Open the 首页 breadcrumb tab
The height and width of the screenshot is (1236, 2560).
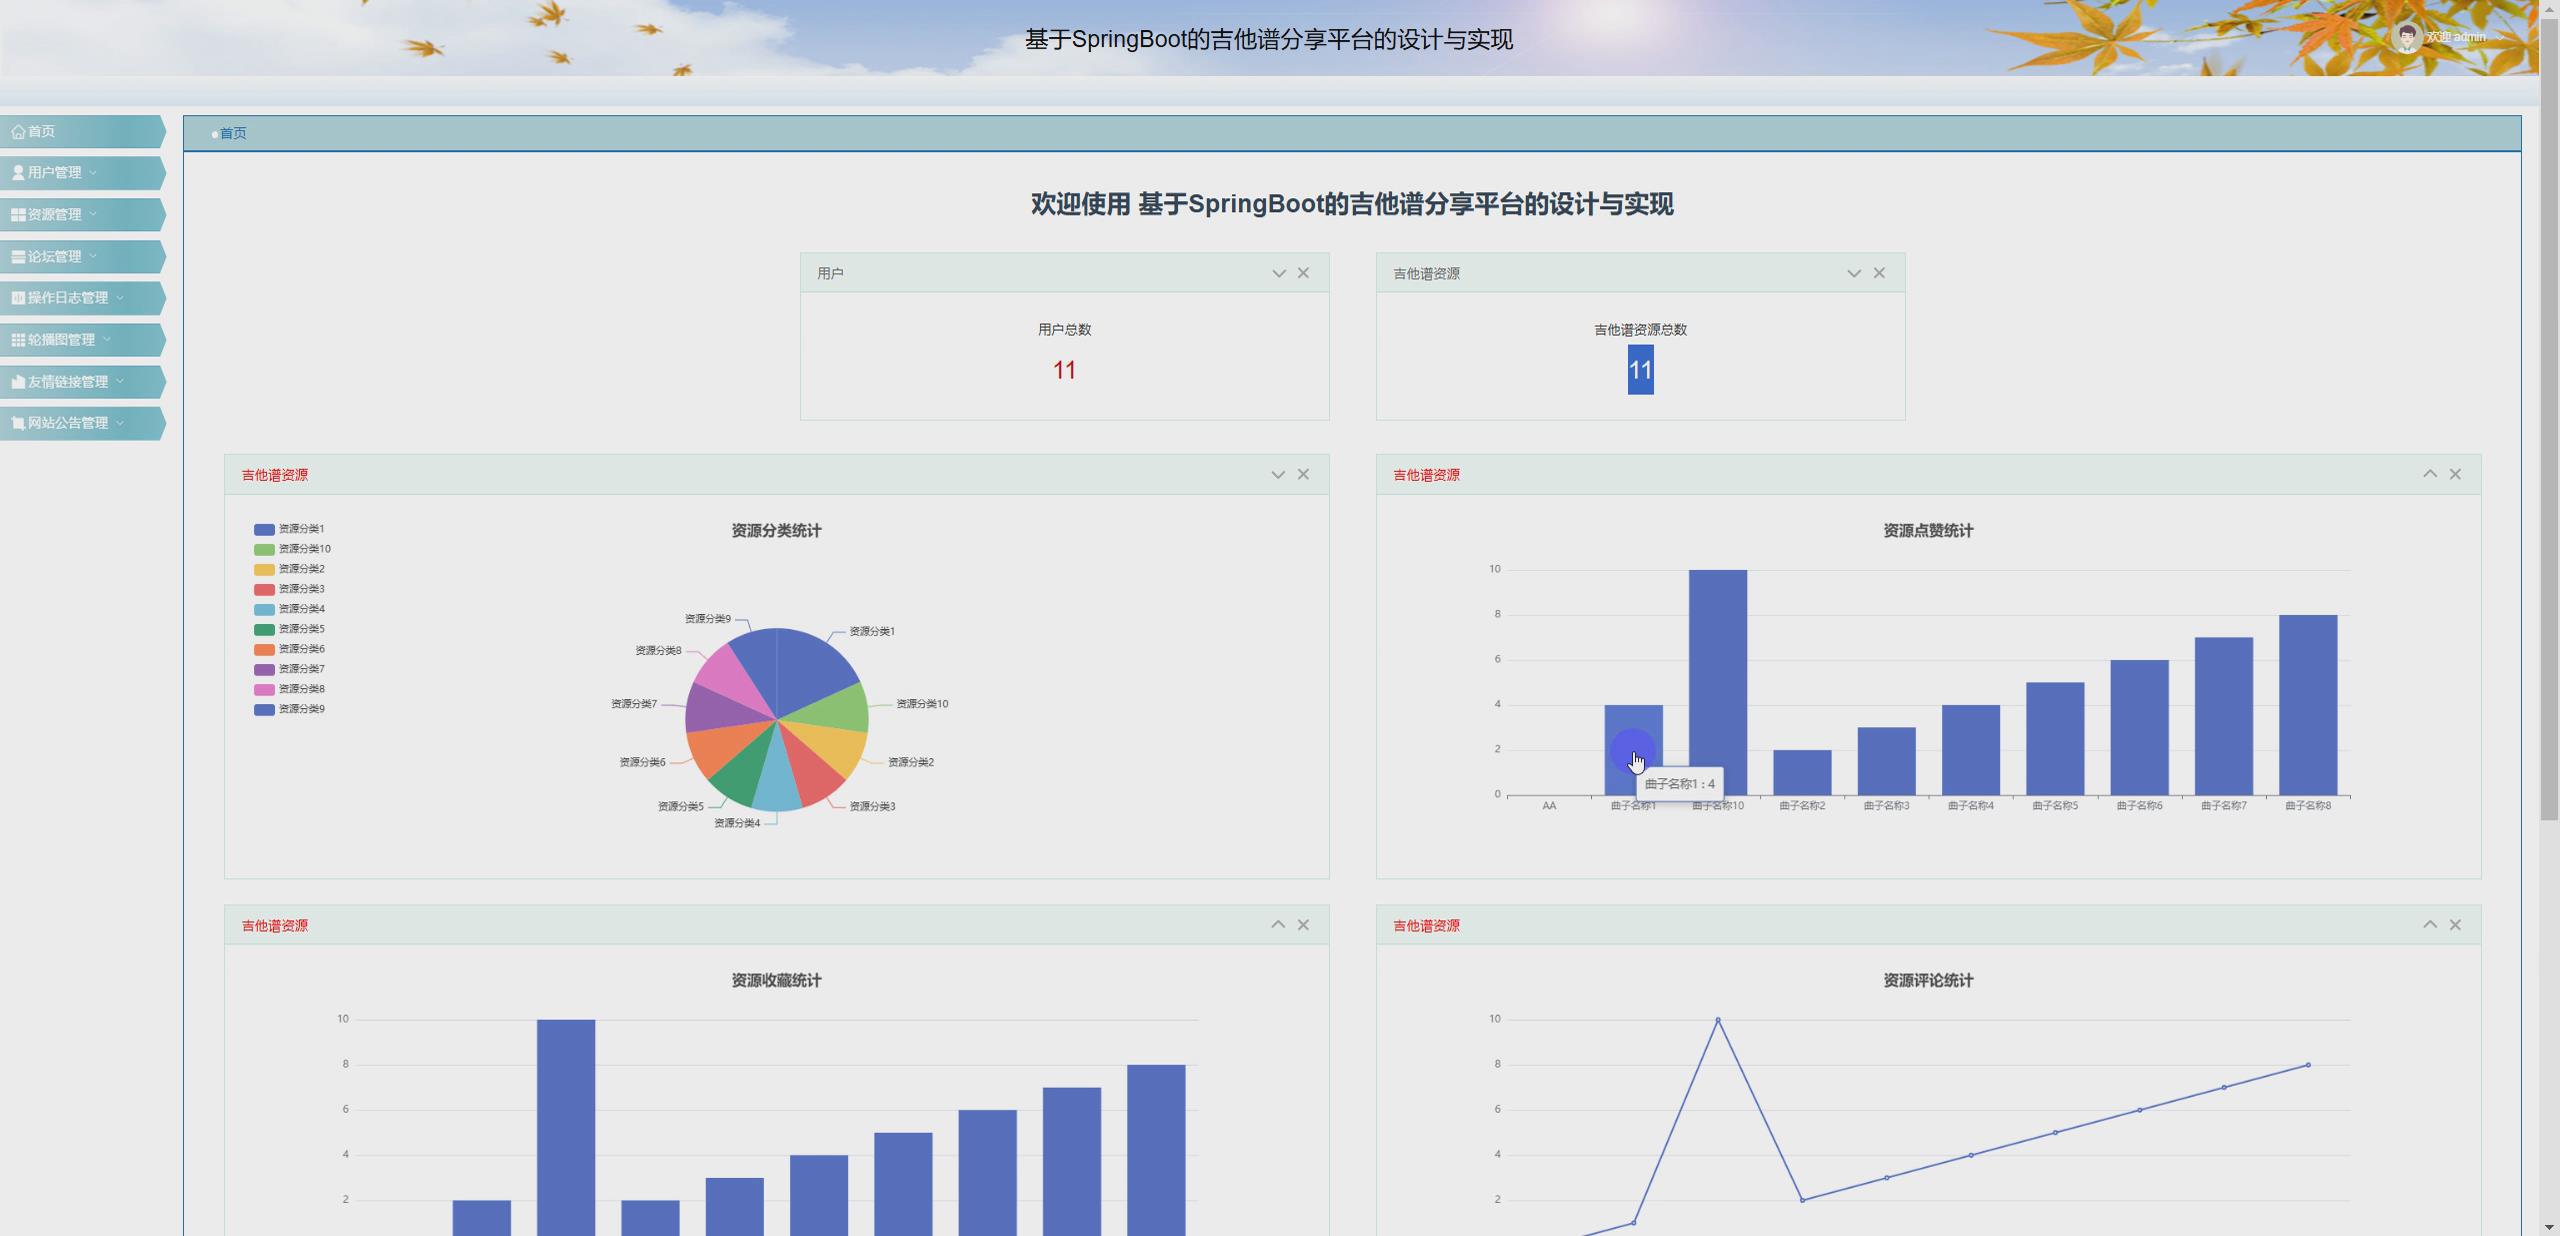click(233, 133)
